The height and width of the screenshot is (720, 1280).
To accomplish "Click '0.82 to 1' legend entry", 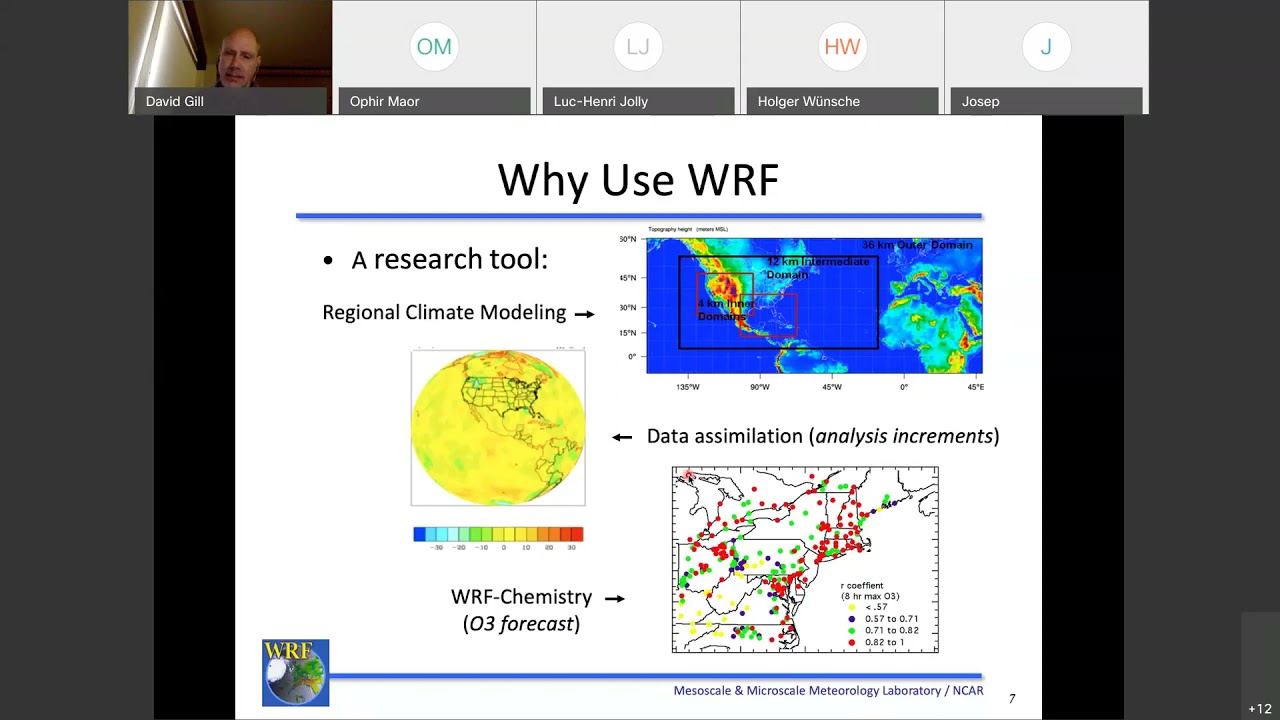I will tap(877, 643).
